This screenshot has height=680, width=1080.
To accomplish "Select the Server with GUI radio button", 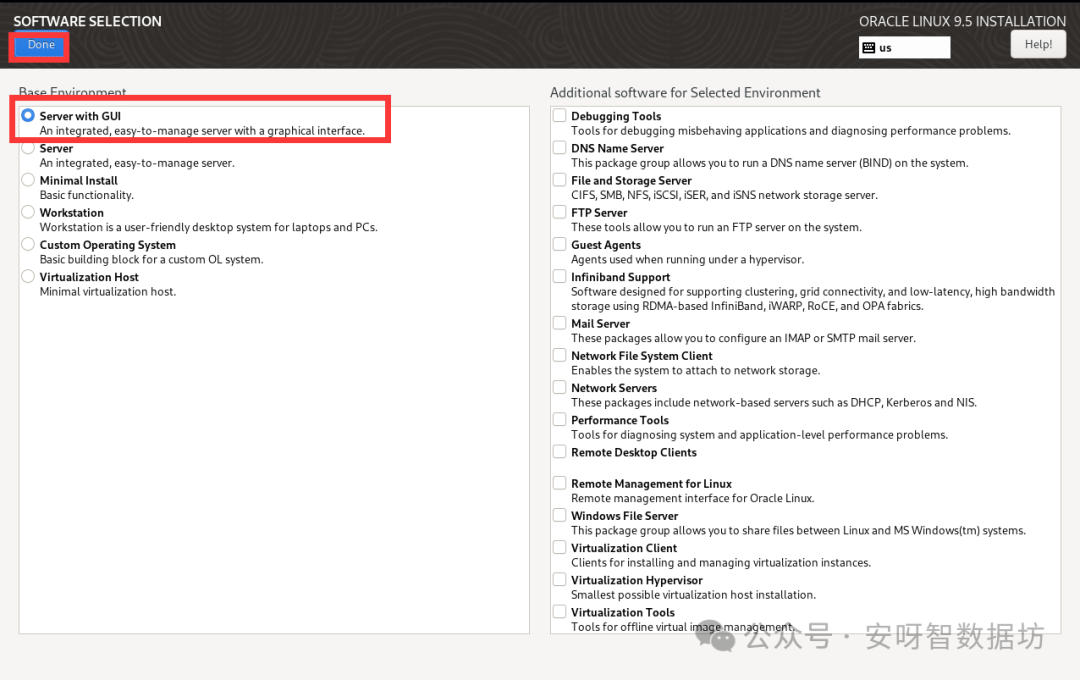I will click(28, 116).
